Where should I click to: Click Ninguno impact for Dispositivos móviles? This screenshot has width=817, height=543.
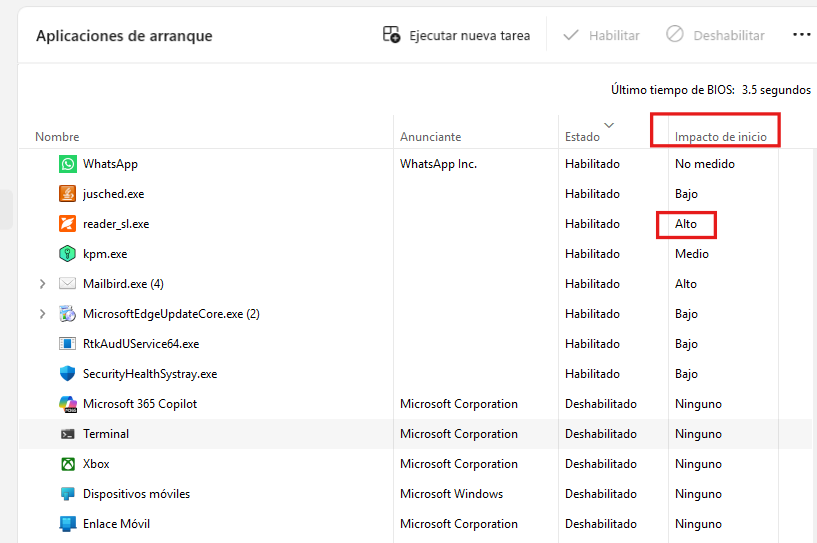coord(698,493)
